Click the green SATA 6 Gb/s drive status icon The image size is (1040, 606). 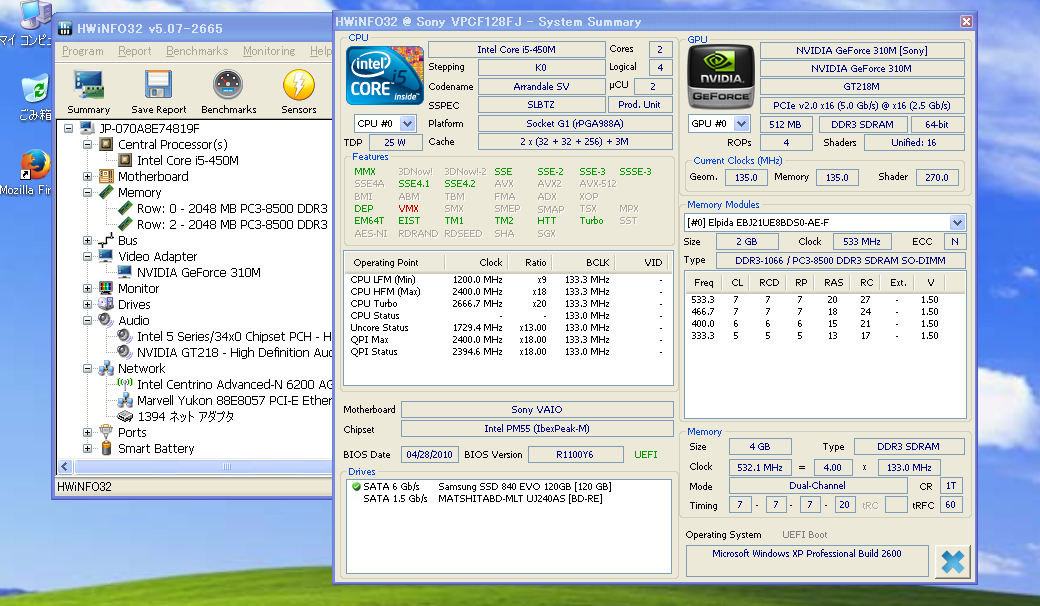356,487
